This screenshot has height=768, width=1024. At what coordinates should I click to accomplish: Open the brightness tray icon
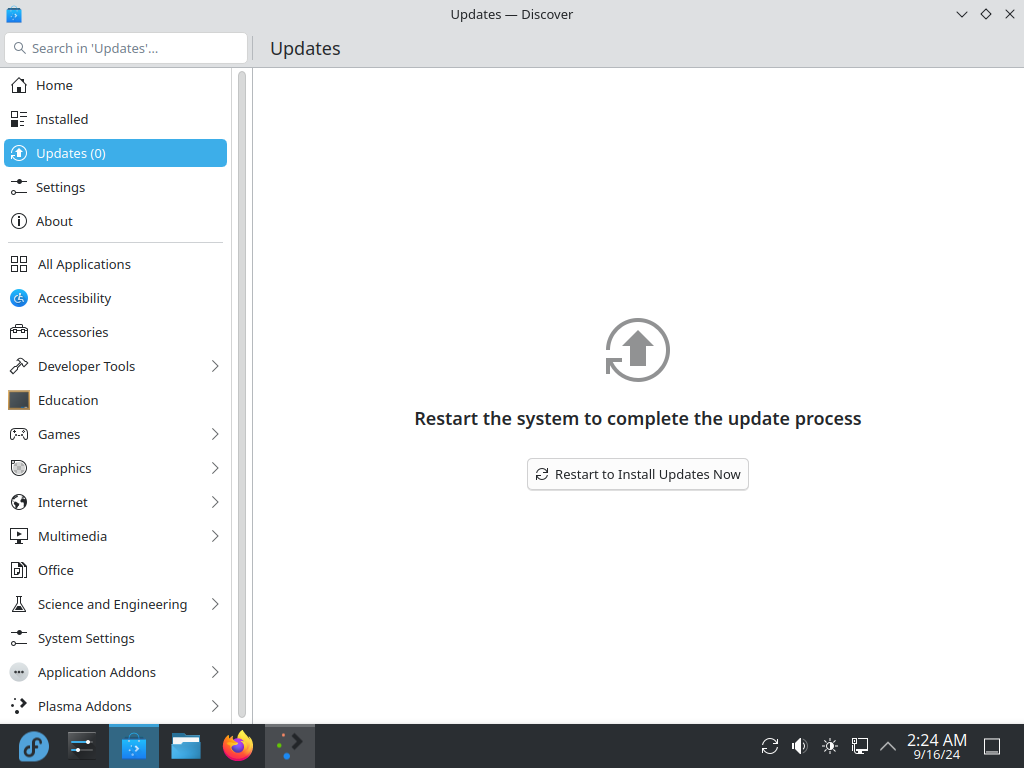(x=830, y=746)
